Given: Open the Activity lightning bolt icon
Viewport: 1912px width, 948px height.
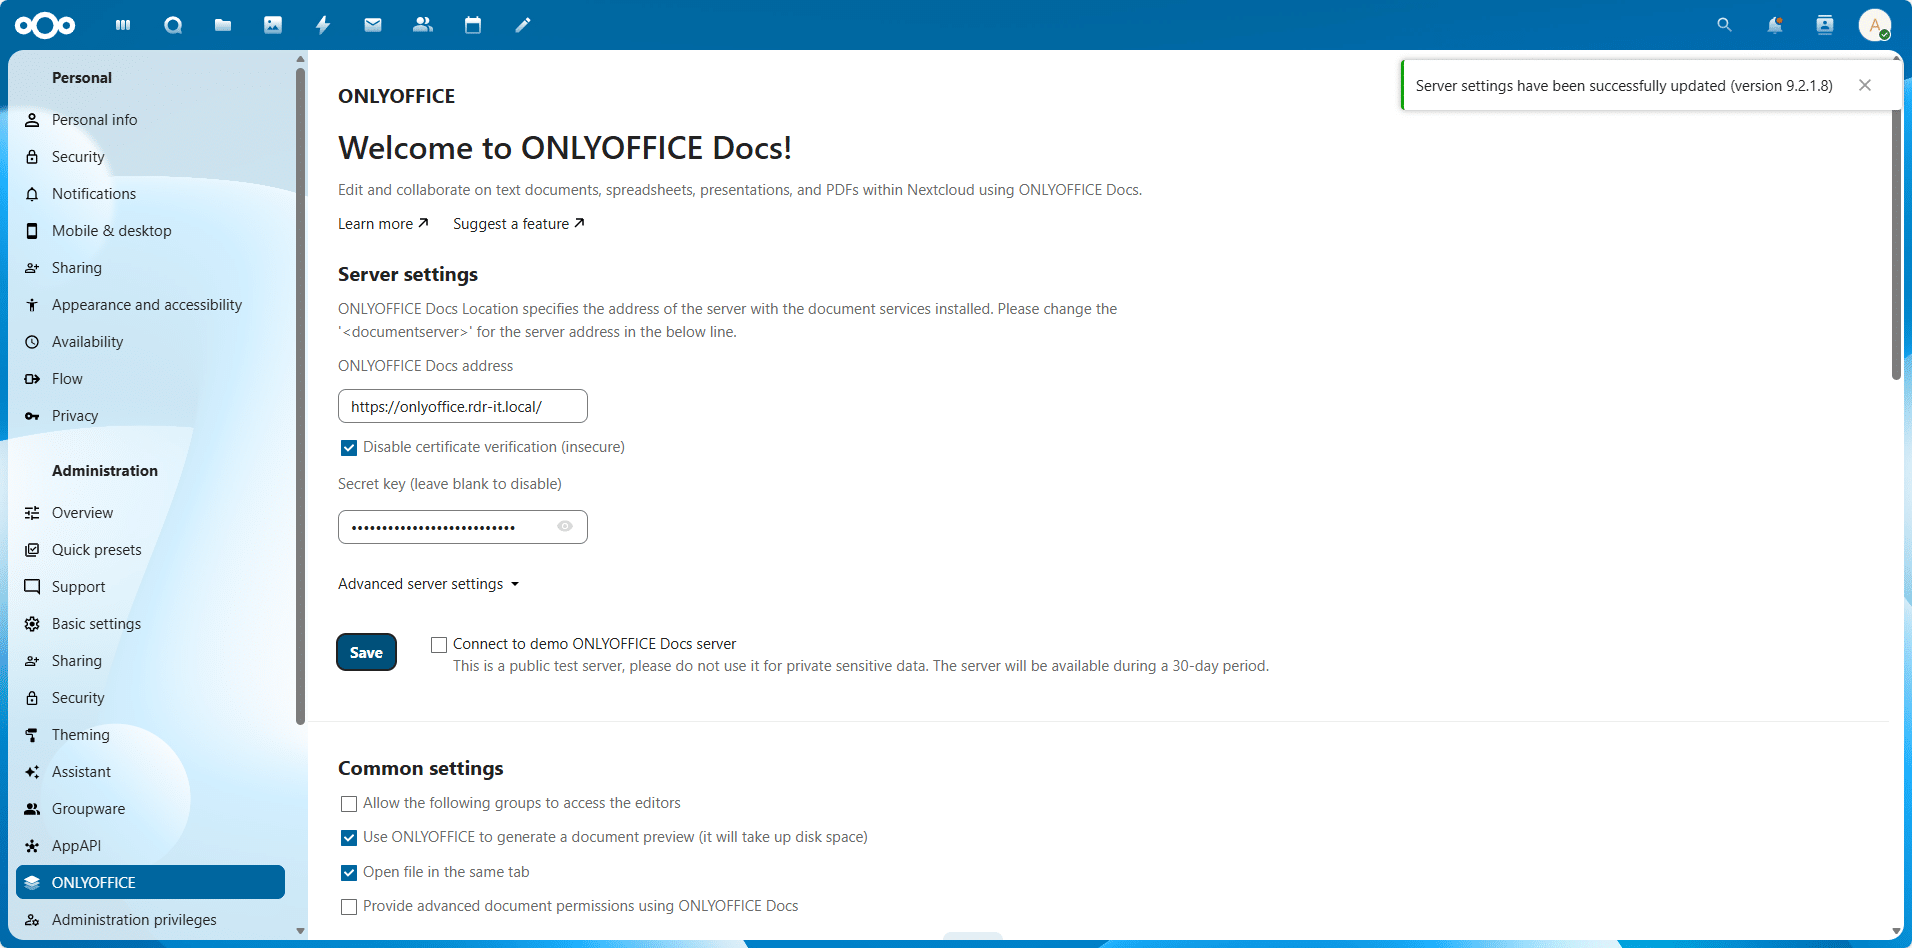Looking at the screenshot, I should point(323,25).
